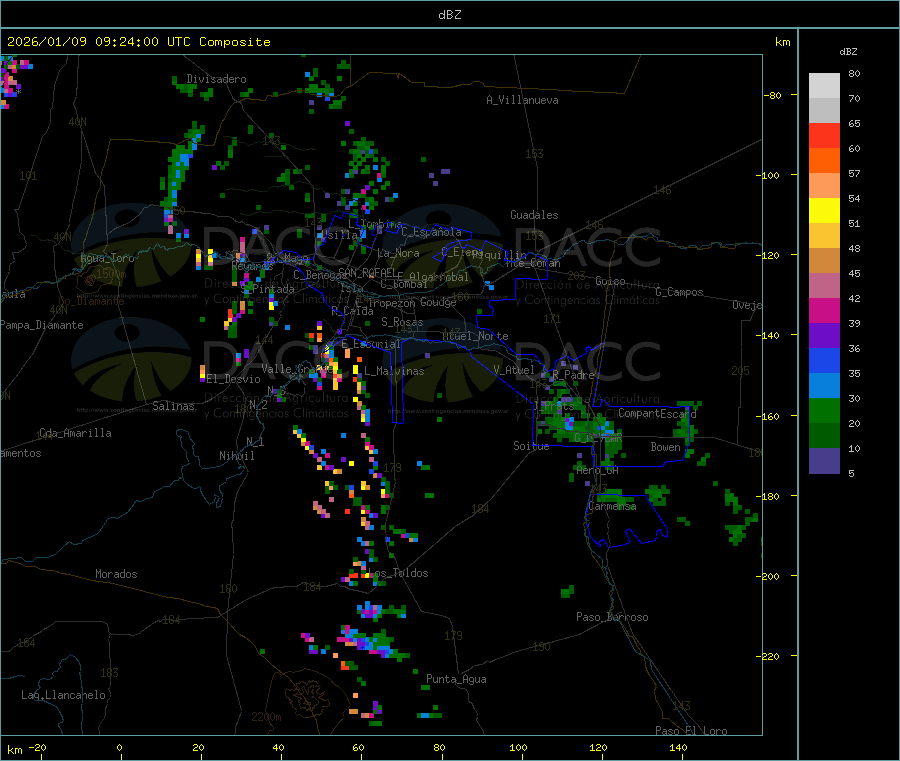Click the -200 km y-axis tick label

click(768, 576)
